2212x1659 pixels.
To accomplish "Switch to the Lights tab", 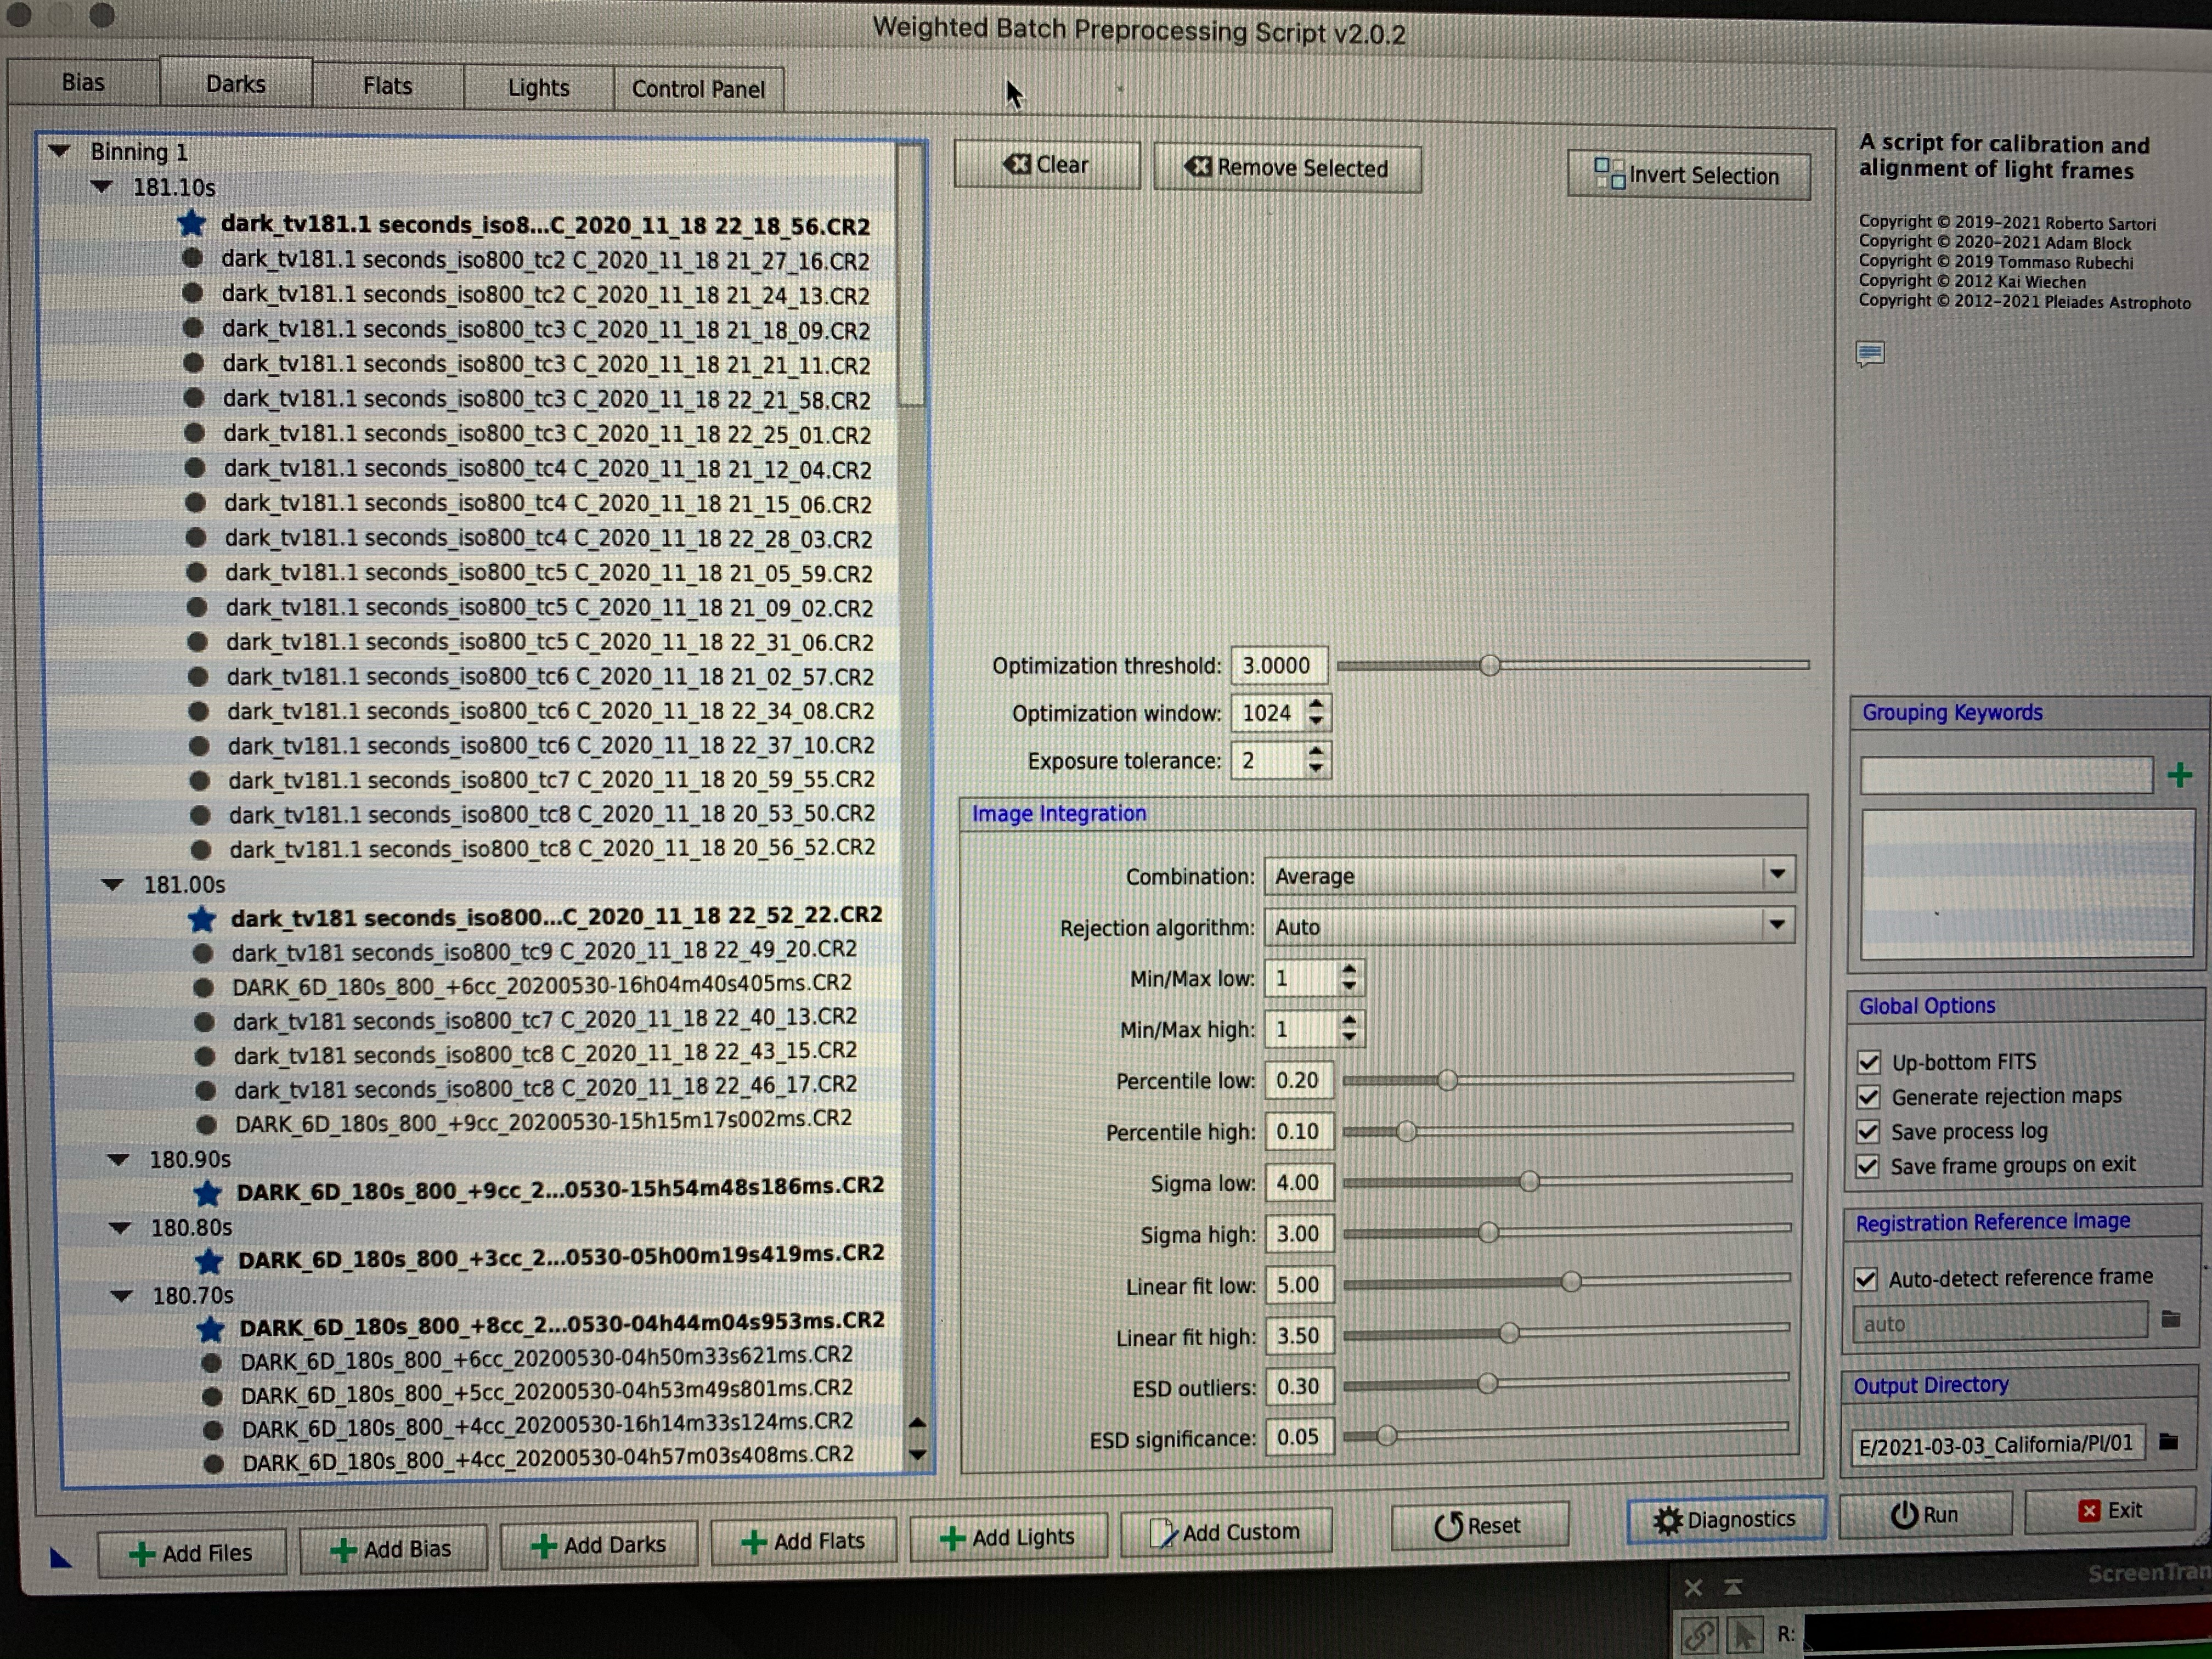I will point(538,88).
